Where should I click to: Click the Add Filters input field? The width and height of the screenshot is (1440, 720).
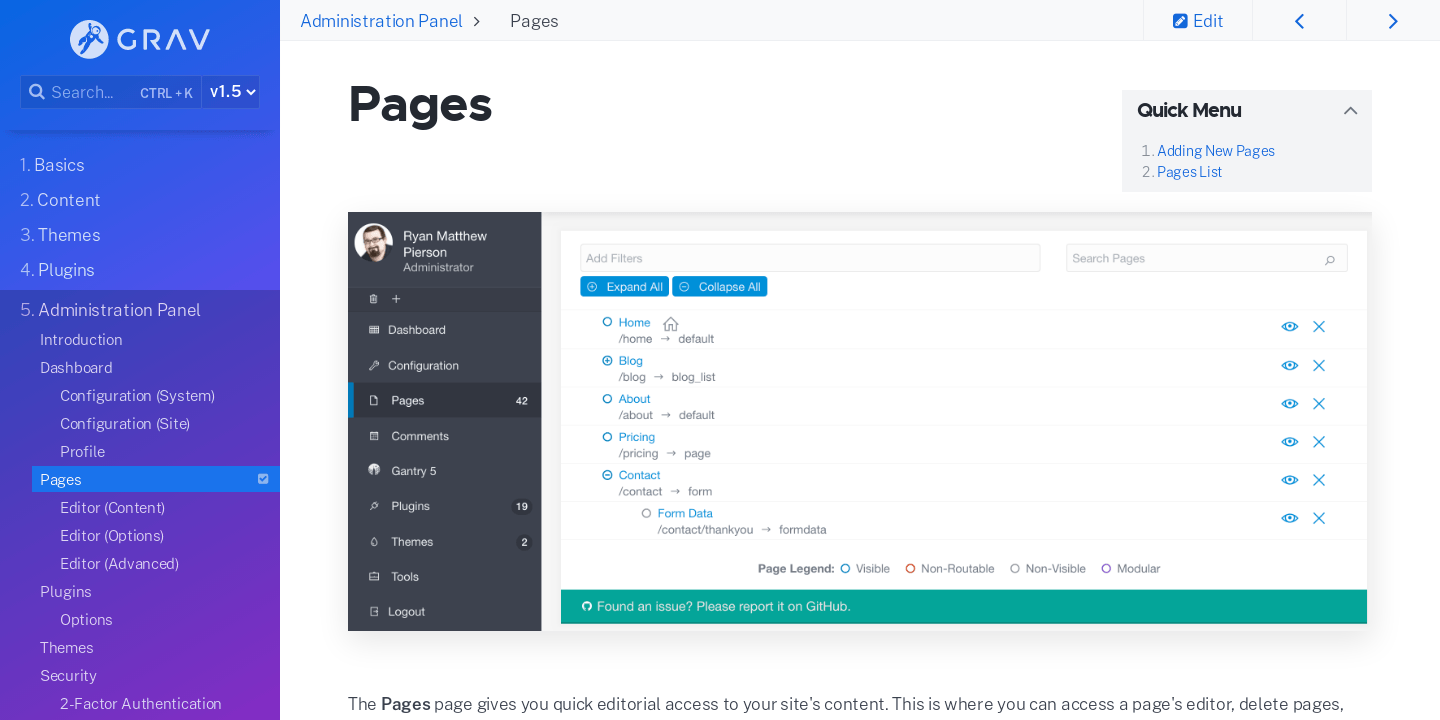[x=810, y=257]
